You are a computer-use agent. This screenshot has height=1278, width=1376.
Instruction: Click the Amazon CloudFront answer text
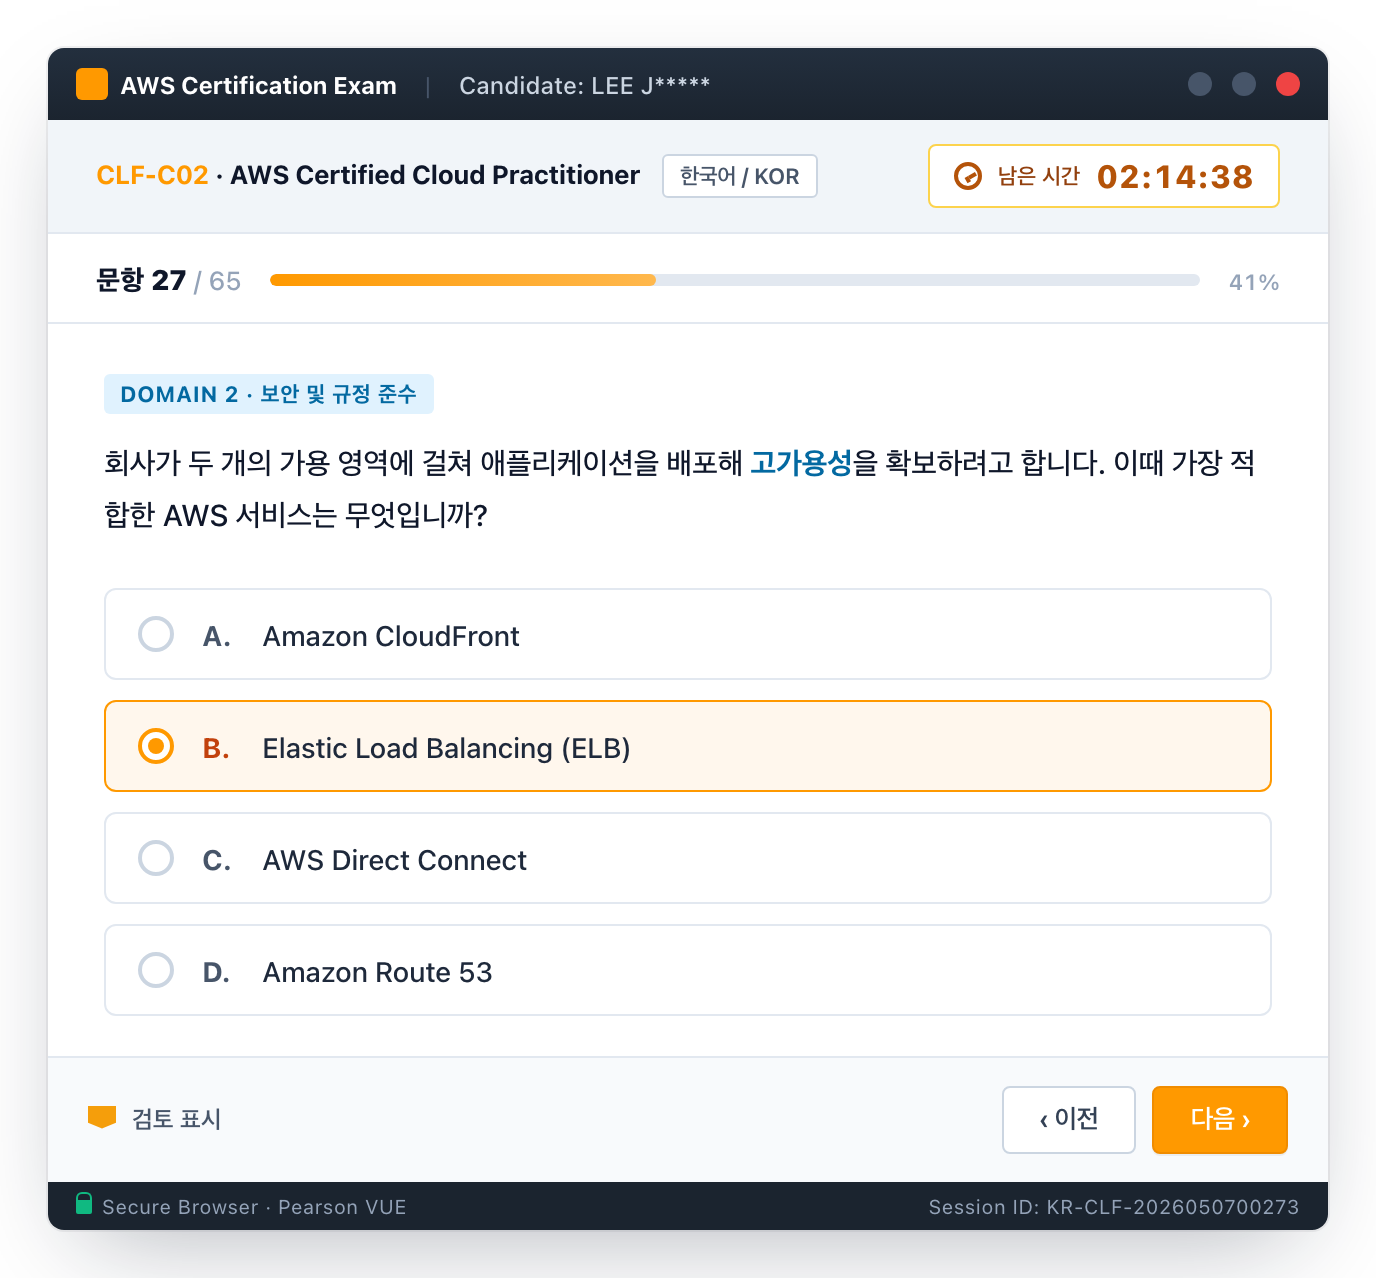click(391, 636)
